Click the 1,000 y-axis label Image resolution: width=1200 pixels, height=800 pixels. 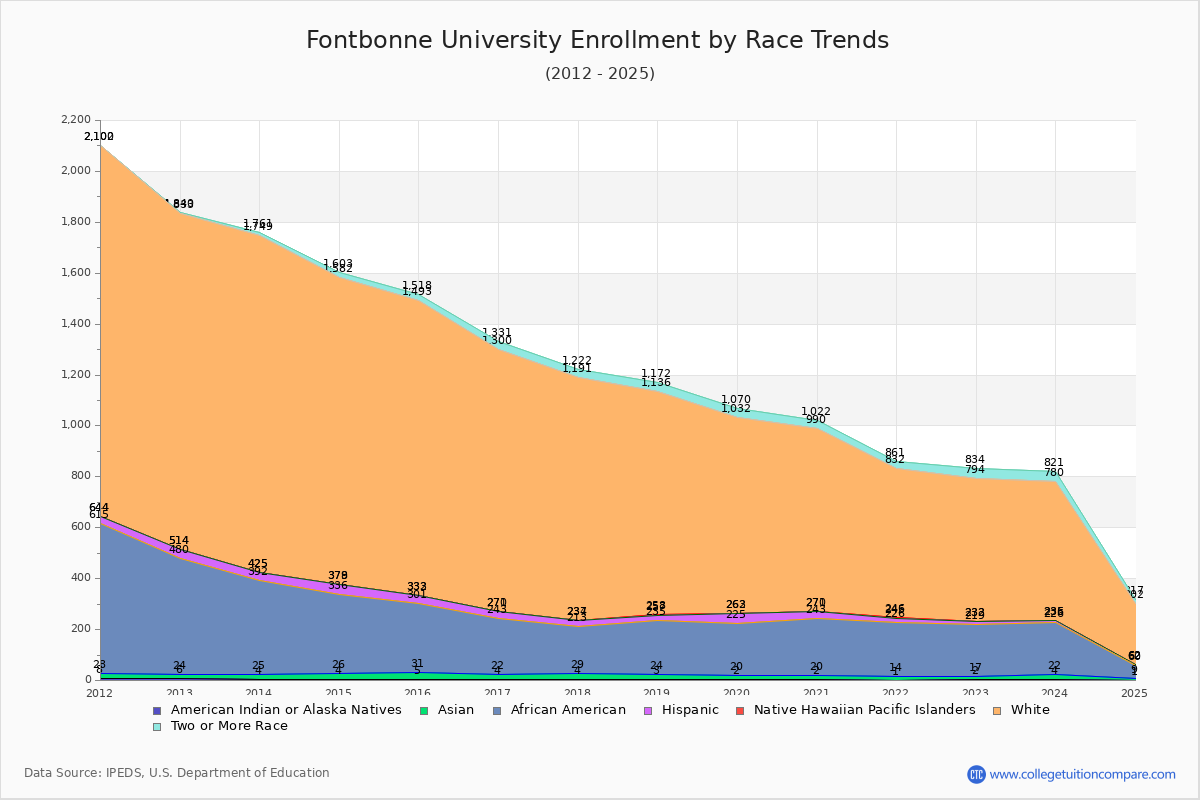77,425
